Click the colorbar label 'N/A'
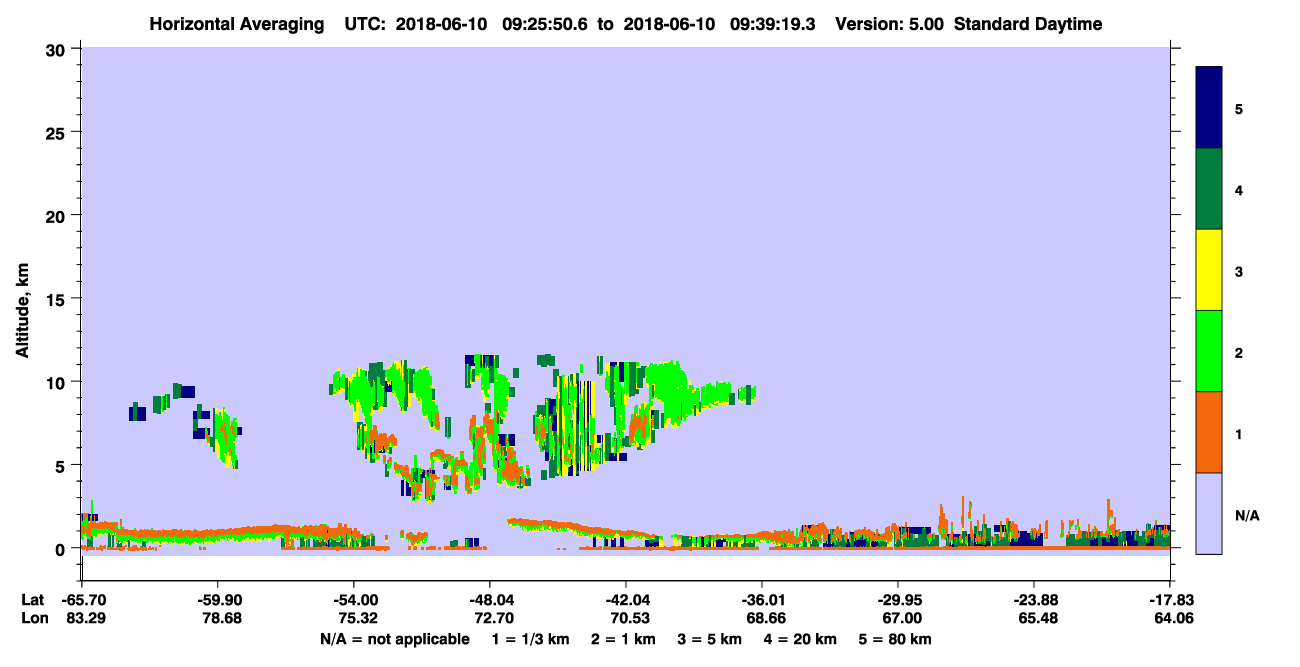Image resolution: width=1300 pixels, height=667 pixels. click(1247, 515)
